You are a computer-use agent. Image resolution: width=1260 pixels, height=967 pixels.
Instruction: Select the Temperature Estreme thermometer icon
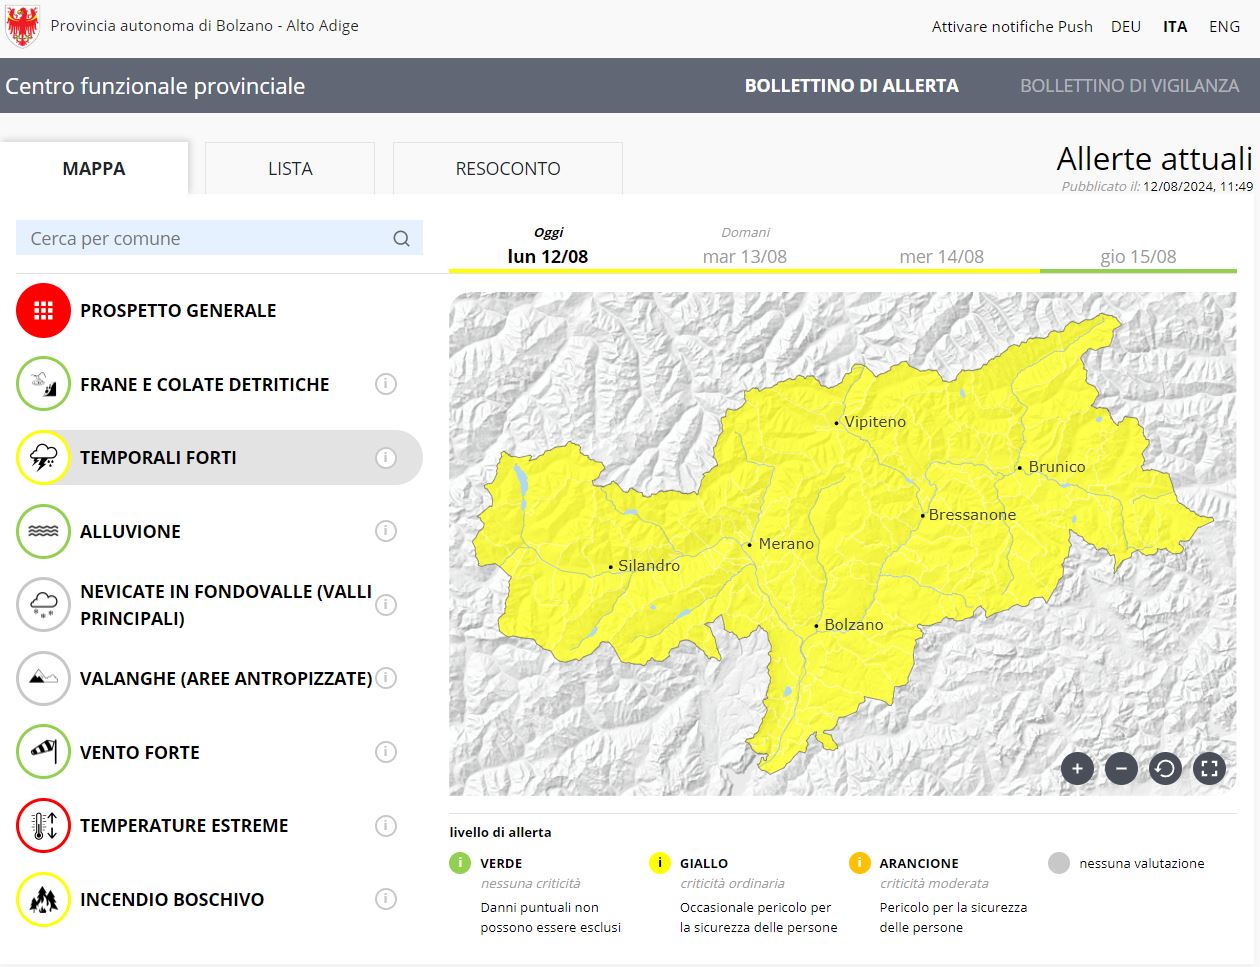click(43, 826)
